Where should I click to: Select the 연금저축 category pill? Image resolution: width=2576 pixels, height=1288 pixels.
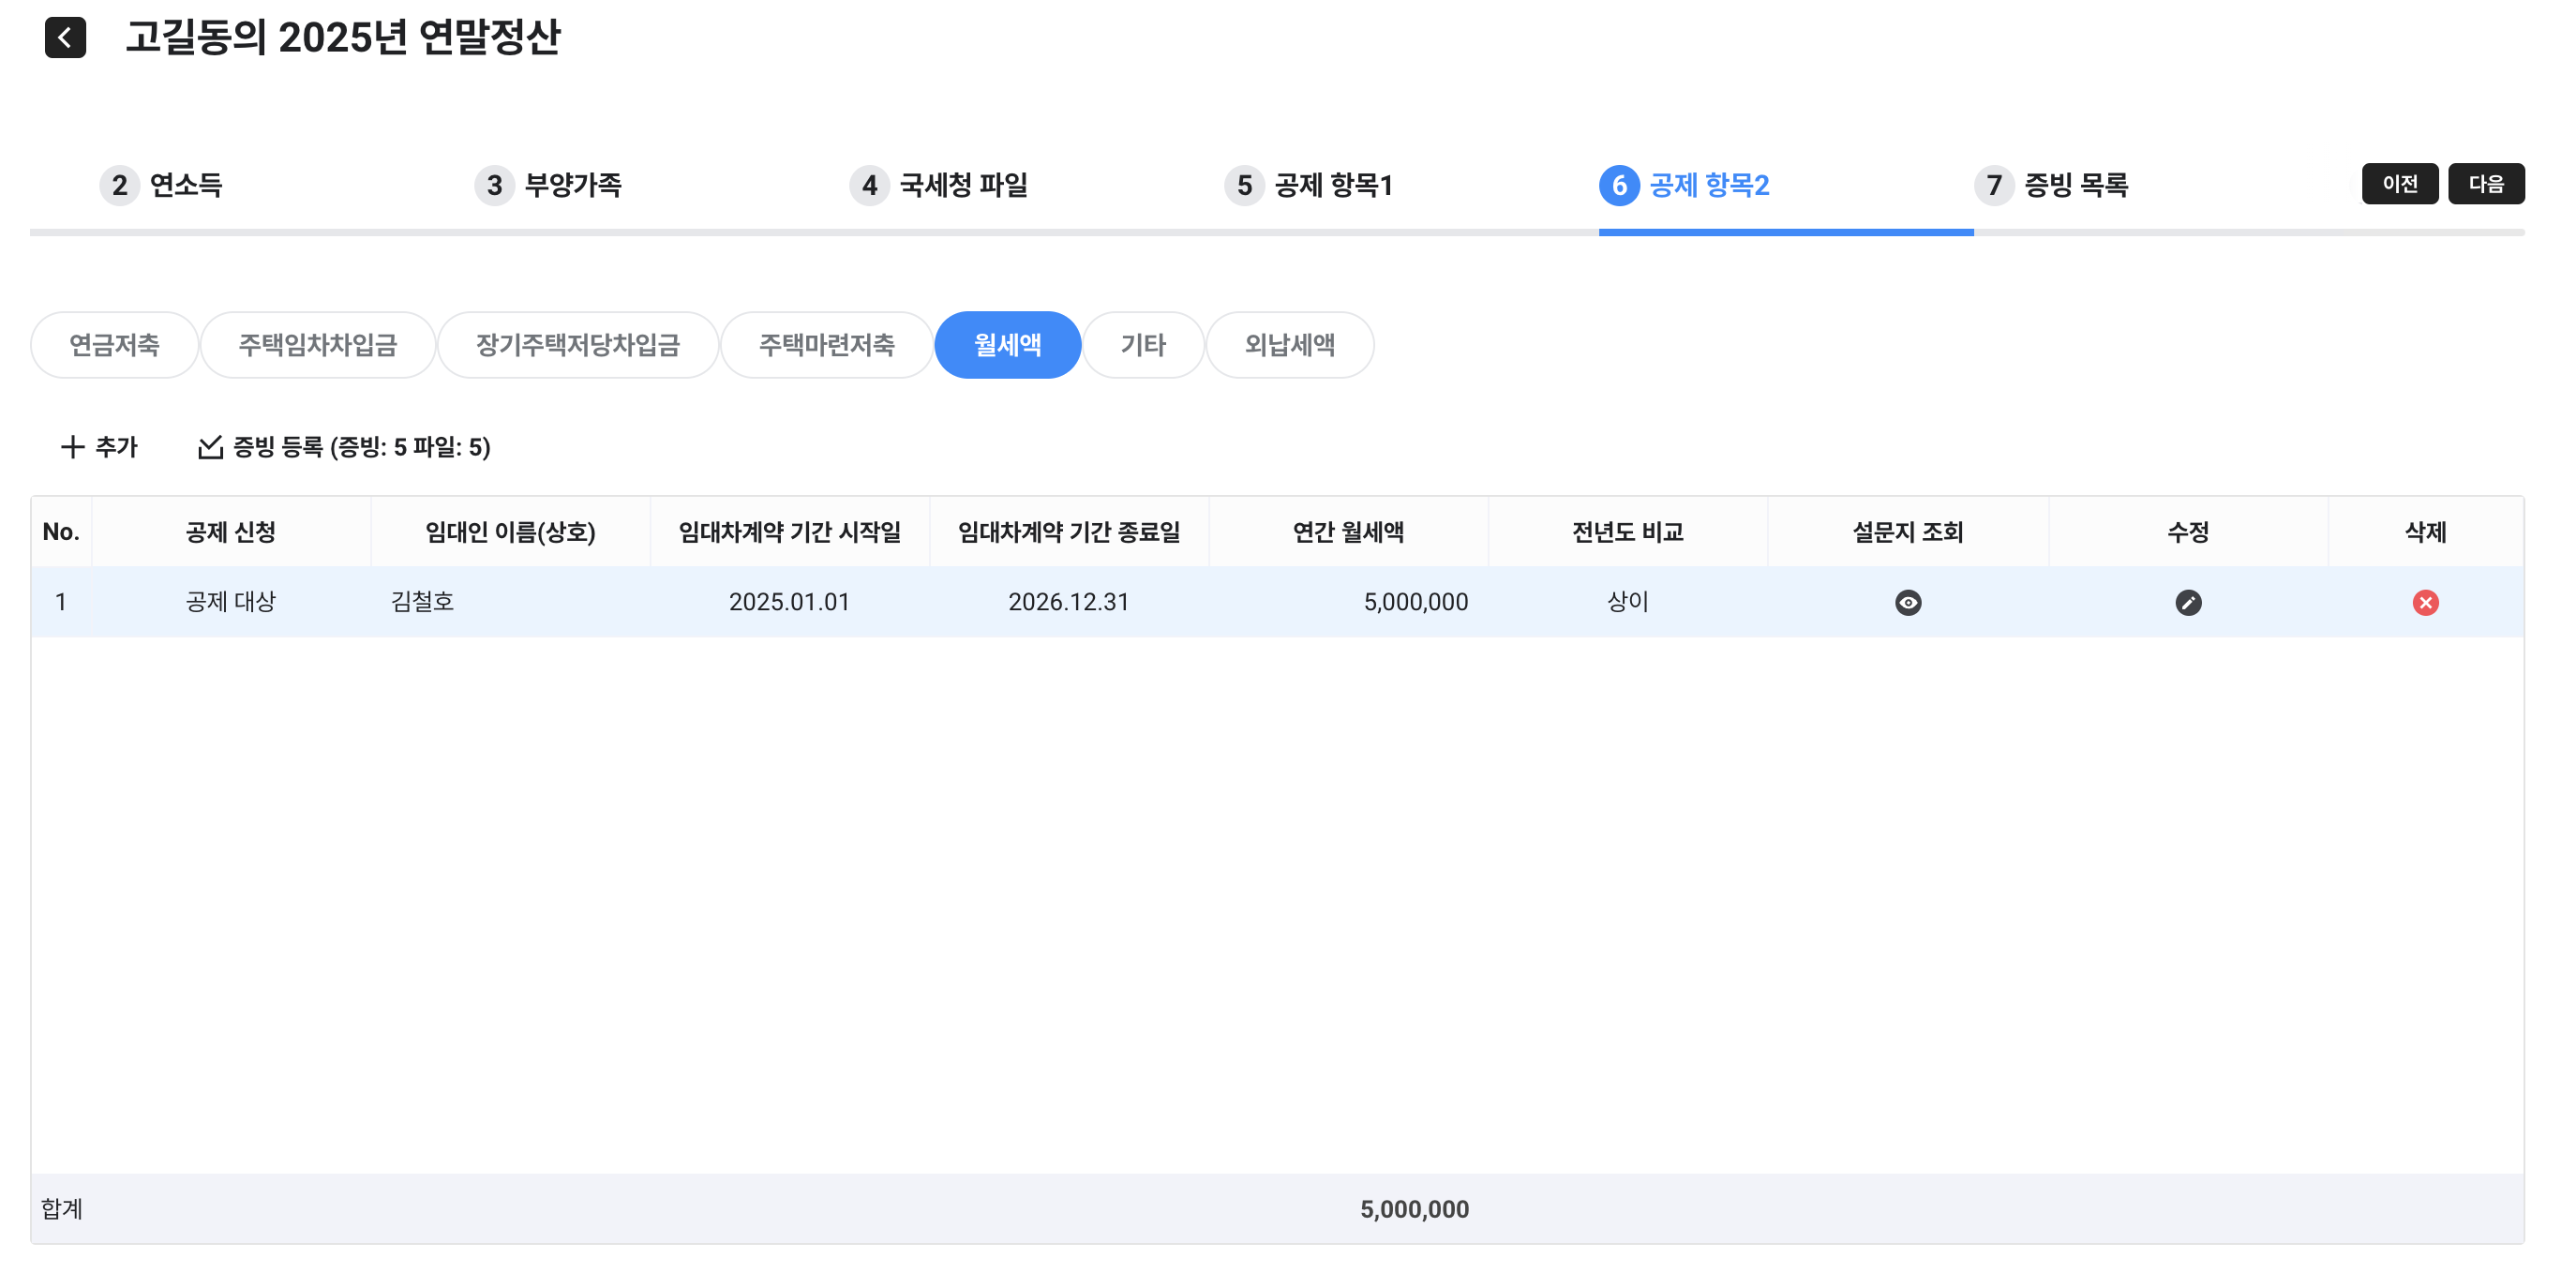pyautogui.click(x=114, y=345)
